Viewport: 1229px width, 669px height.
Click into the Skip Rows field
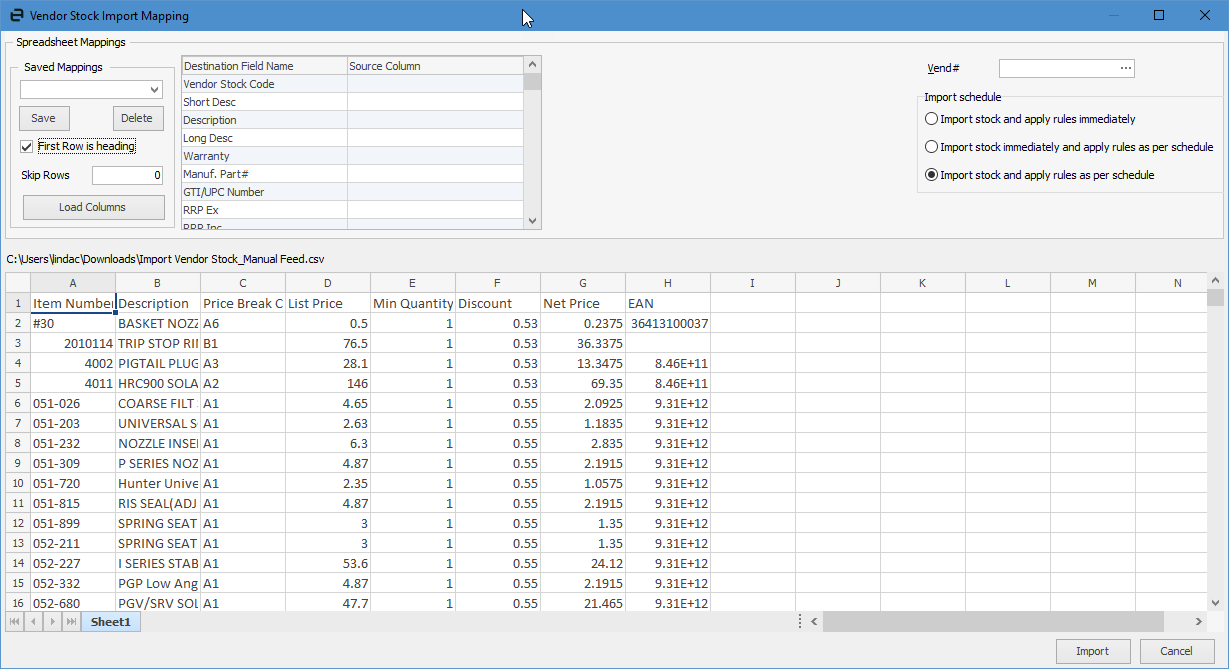click(127, 176)
